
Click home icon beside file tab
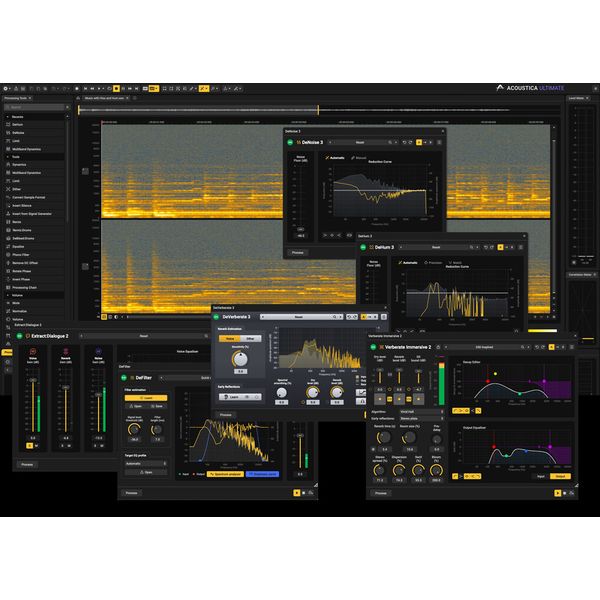coord(78,98)
